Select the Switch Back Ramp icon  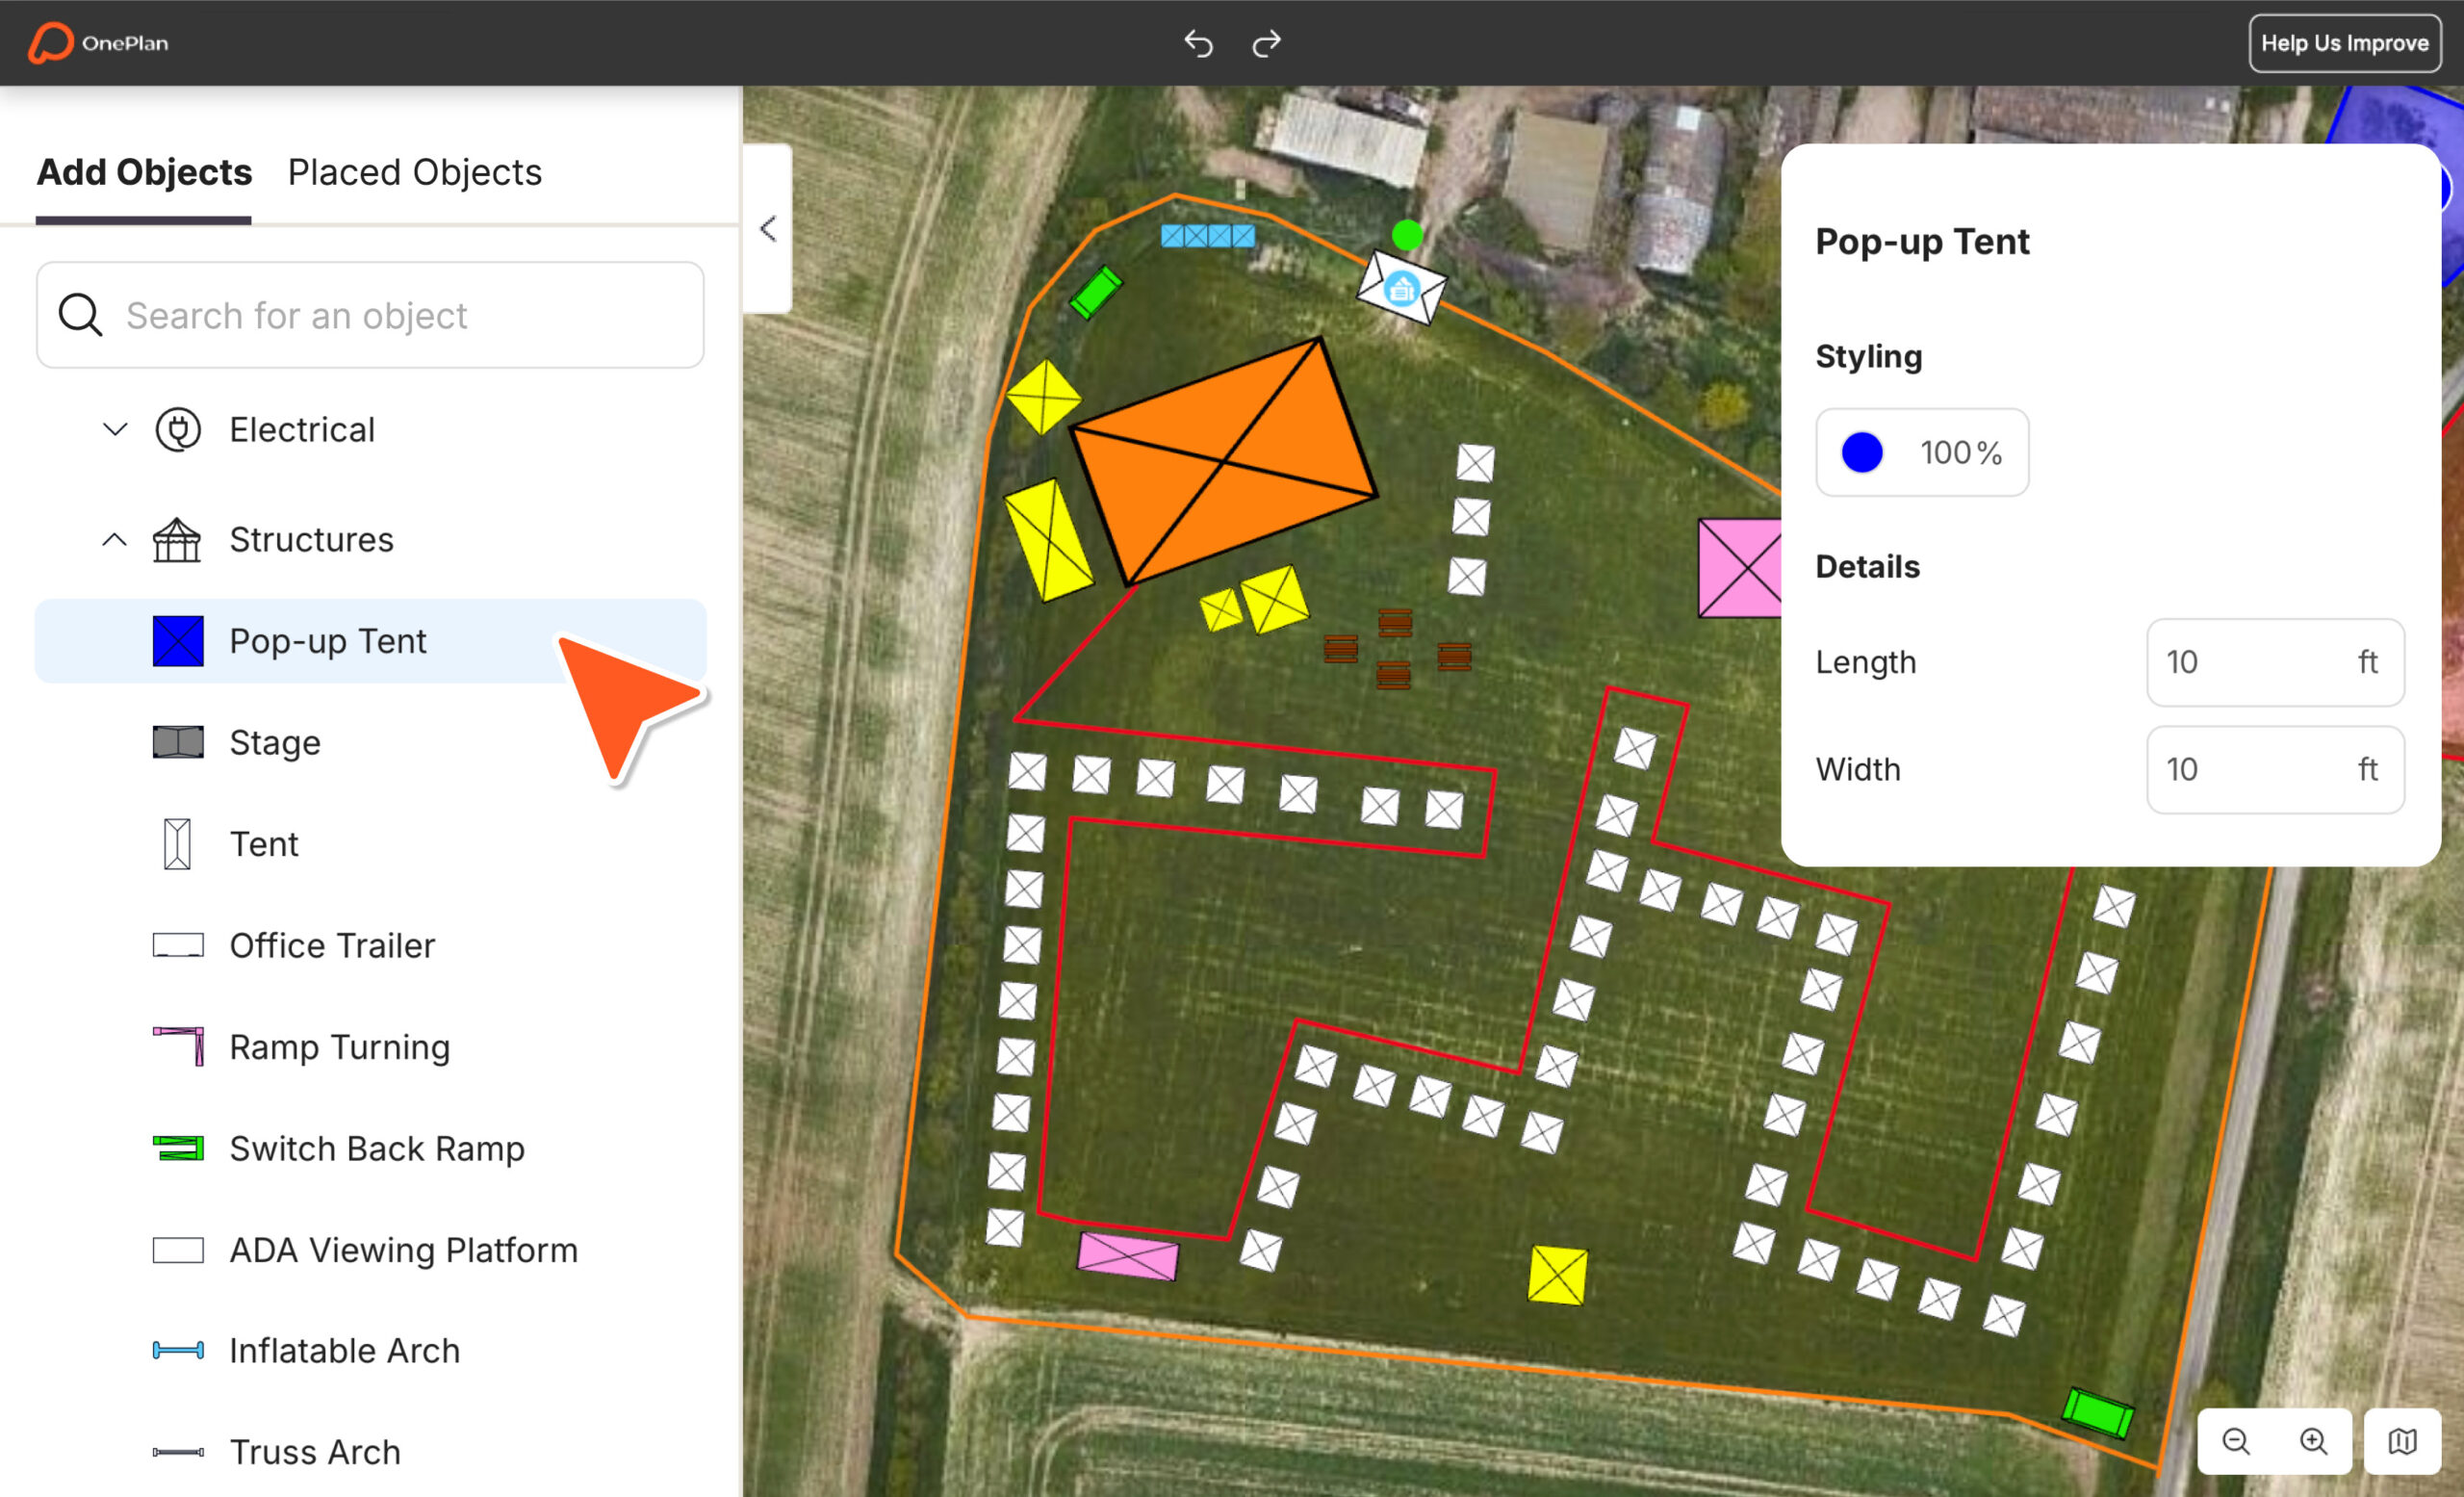click(178, 1148)
